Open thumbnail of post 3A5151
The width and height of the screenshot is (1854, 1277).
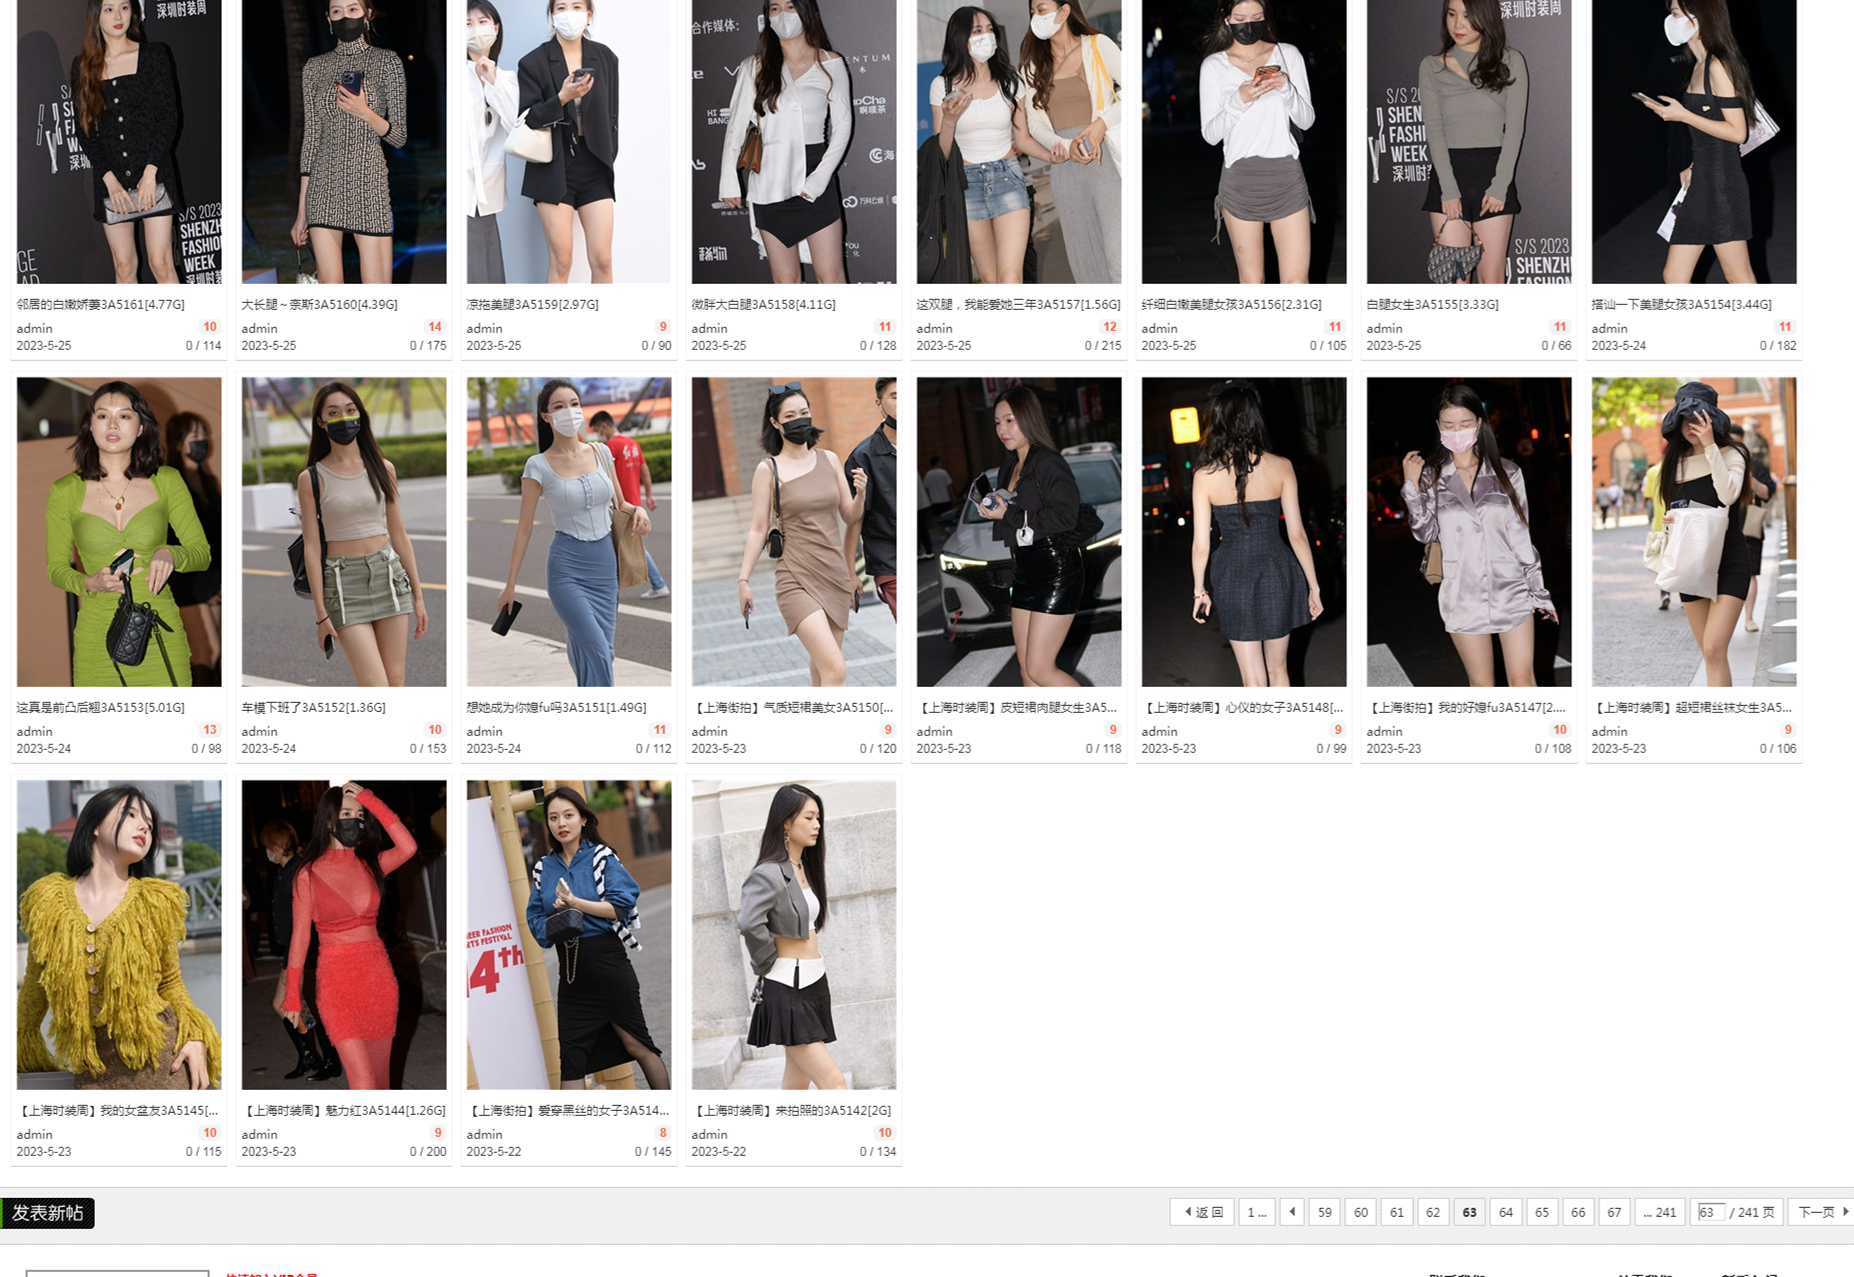(x=569, y=532)
